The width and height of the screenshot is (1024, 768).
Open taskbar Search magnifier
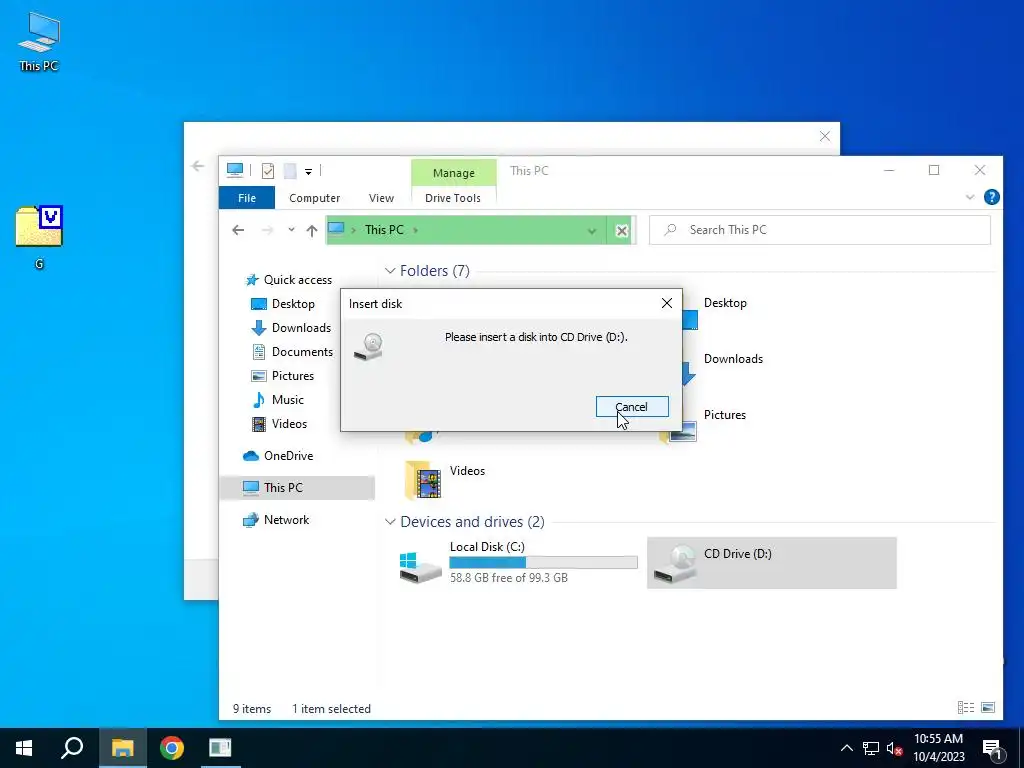pos(72,748)
